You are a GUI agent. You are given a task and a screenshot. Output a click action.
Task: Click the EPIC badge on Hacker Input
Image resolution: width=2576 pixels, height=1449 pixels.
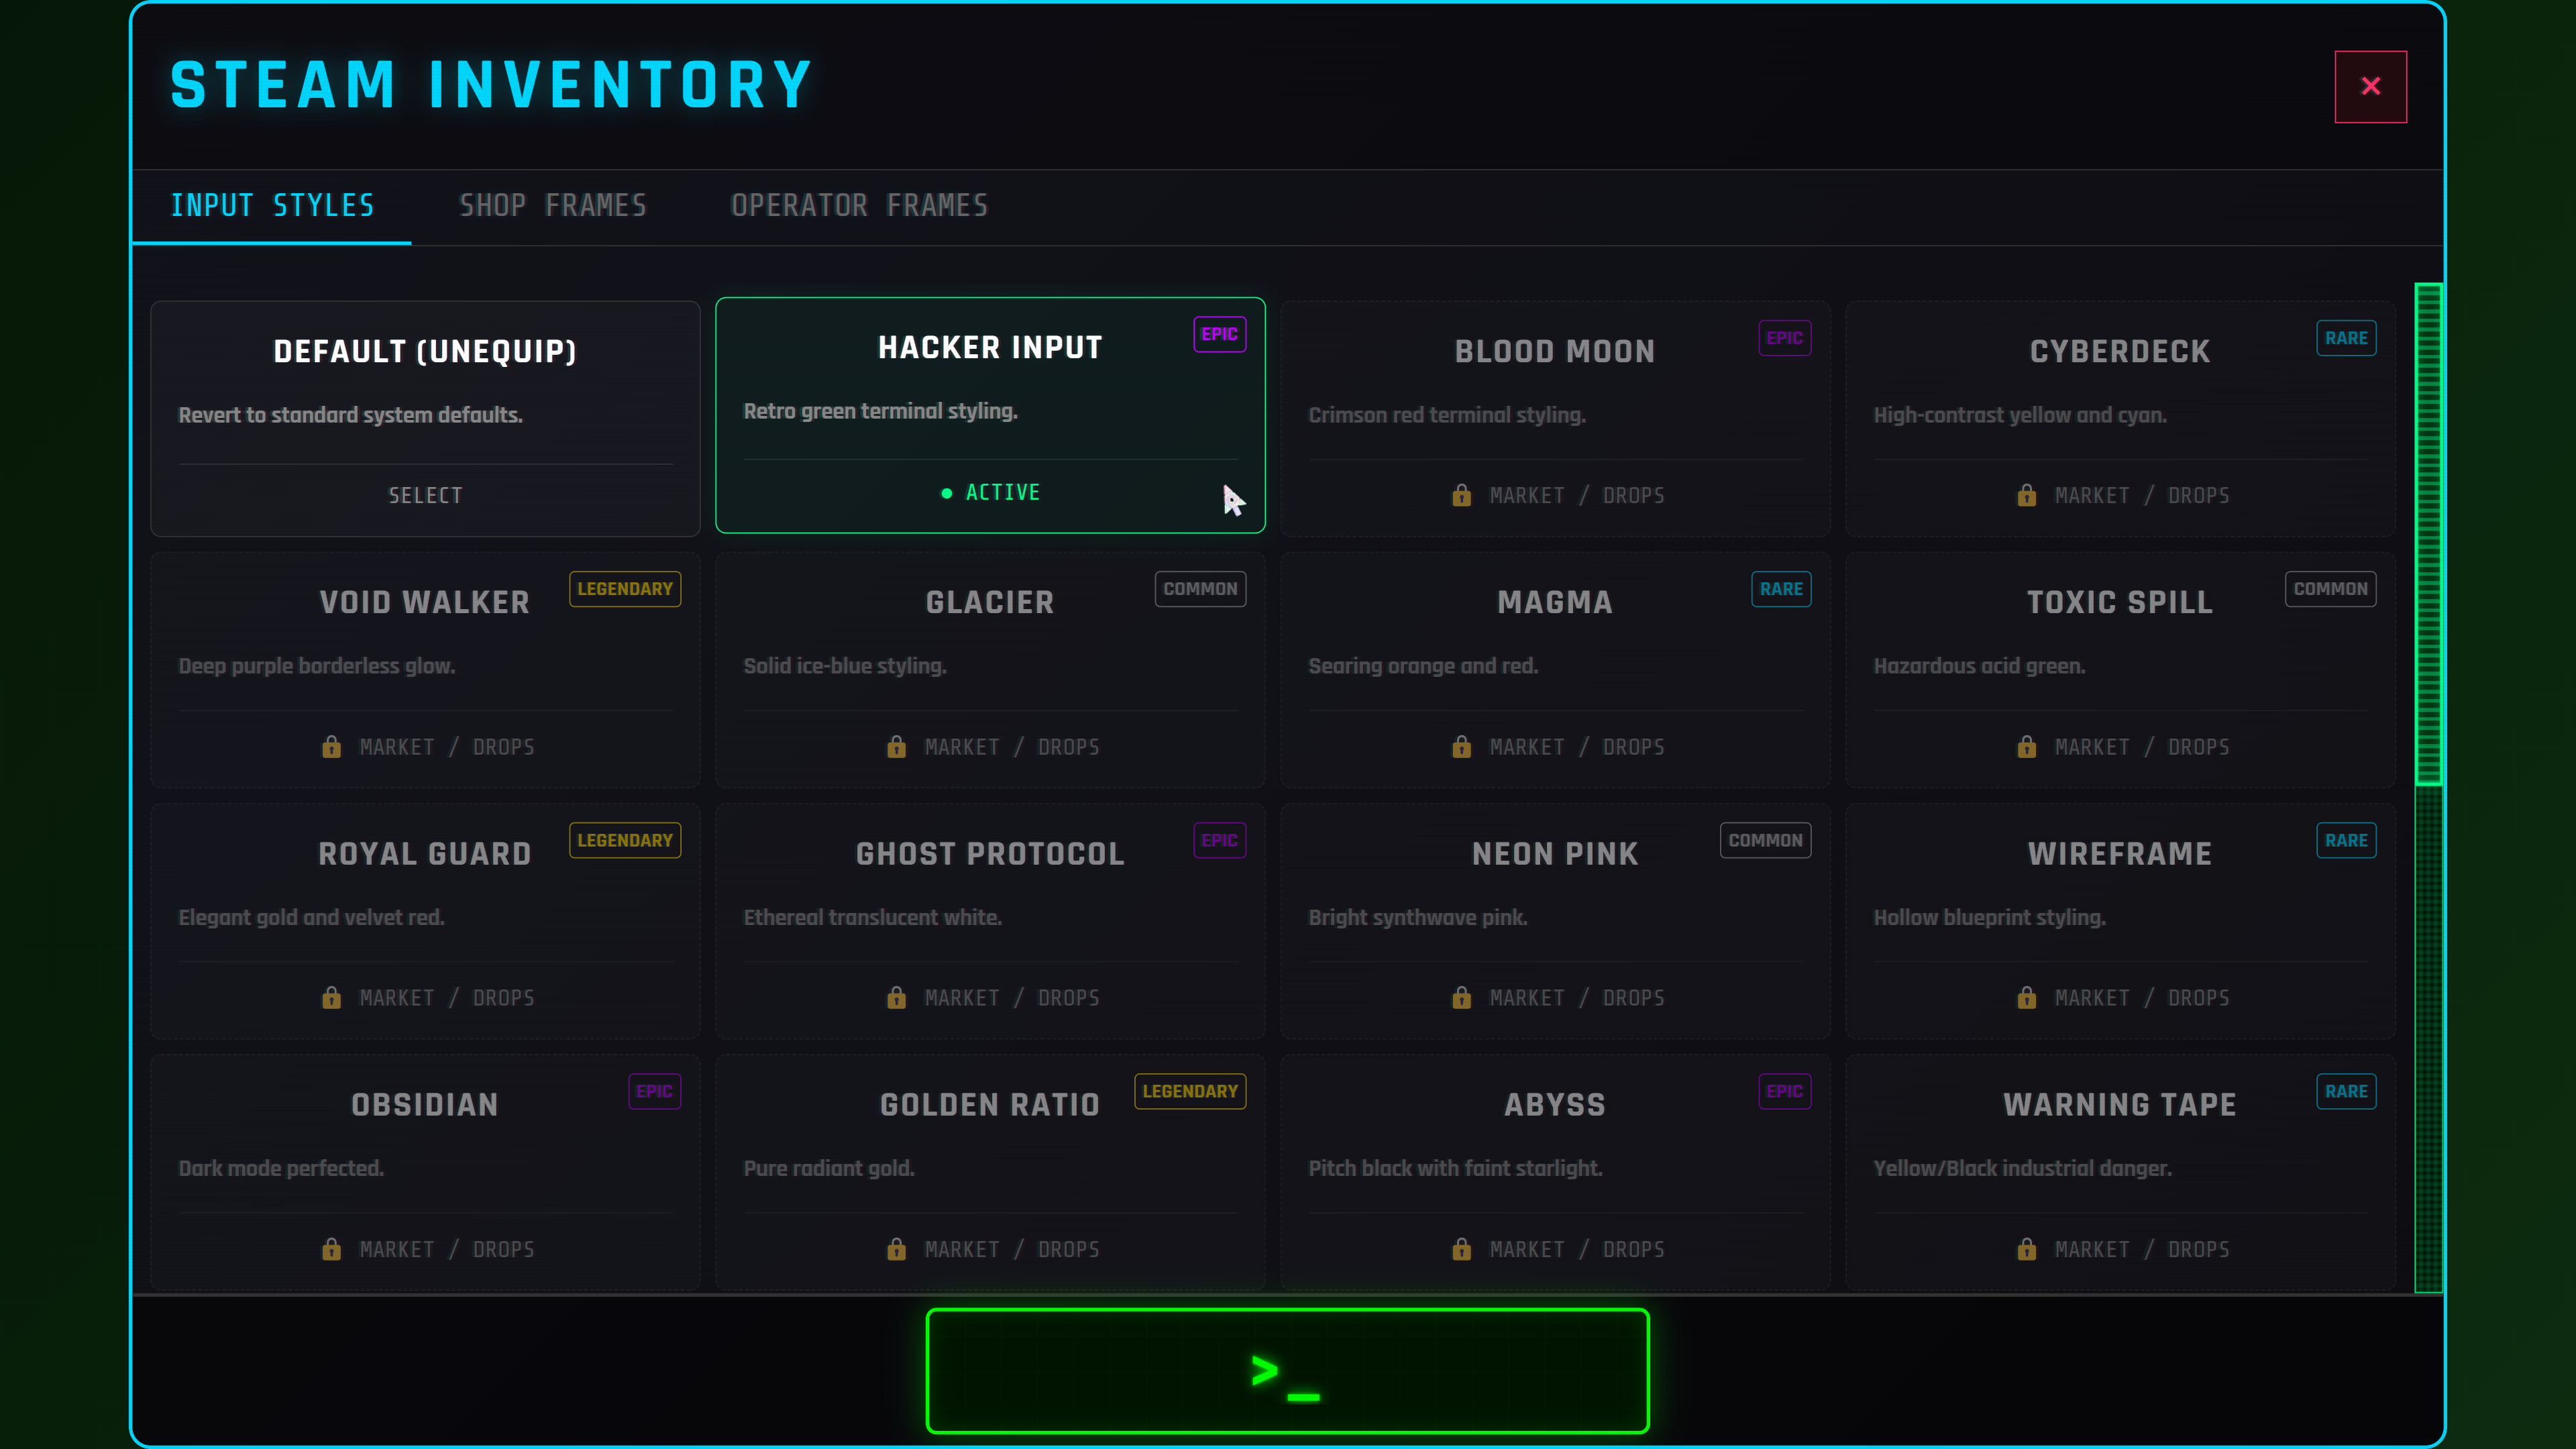(1219, 334)
